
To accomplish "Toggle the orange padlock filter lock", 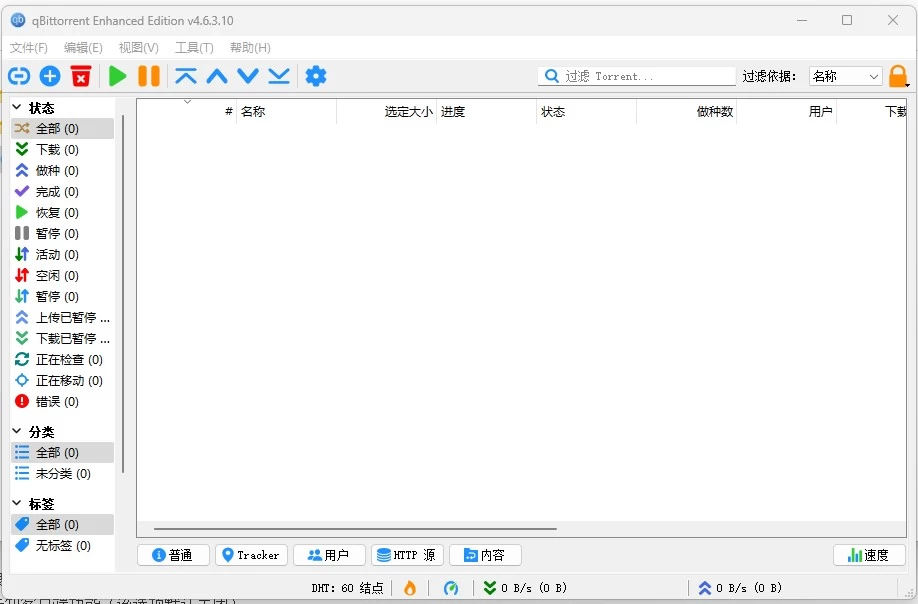I will tap(897, 75).
